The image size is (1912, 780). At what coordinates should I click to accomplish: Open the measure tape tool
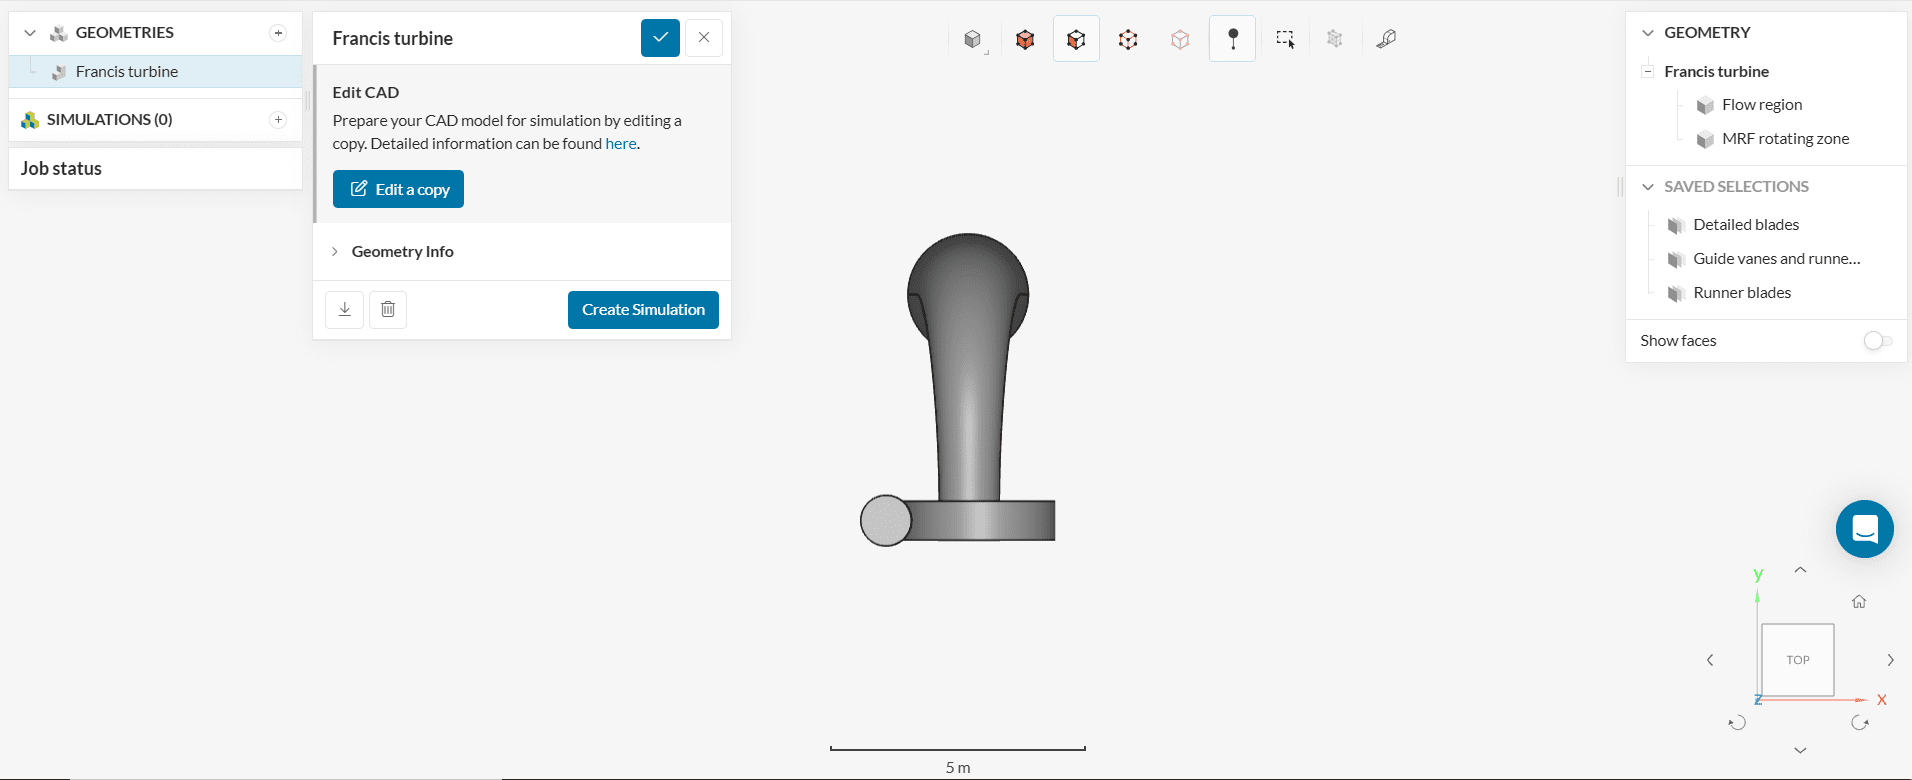(1386, 39)
